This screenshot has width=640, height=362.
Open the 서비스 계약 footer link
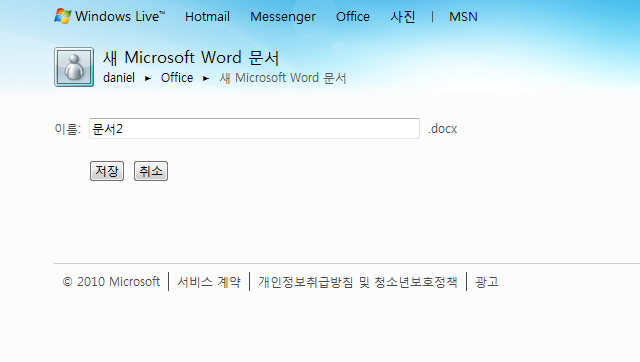tap(209, 282)
